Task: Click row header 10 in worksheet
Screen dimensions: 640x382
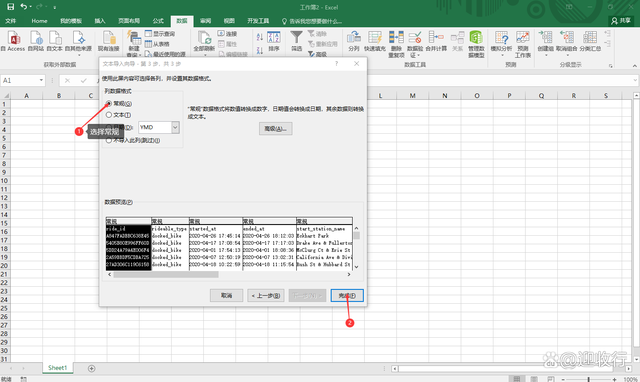Action: click(x=4, y=180)
